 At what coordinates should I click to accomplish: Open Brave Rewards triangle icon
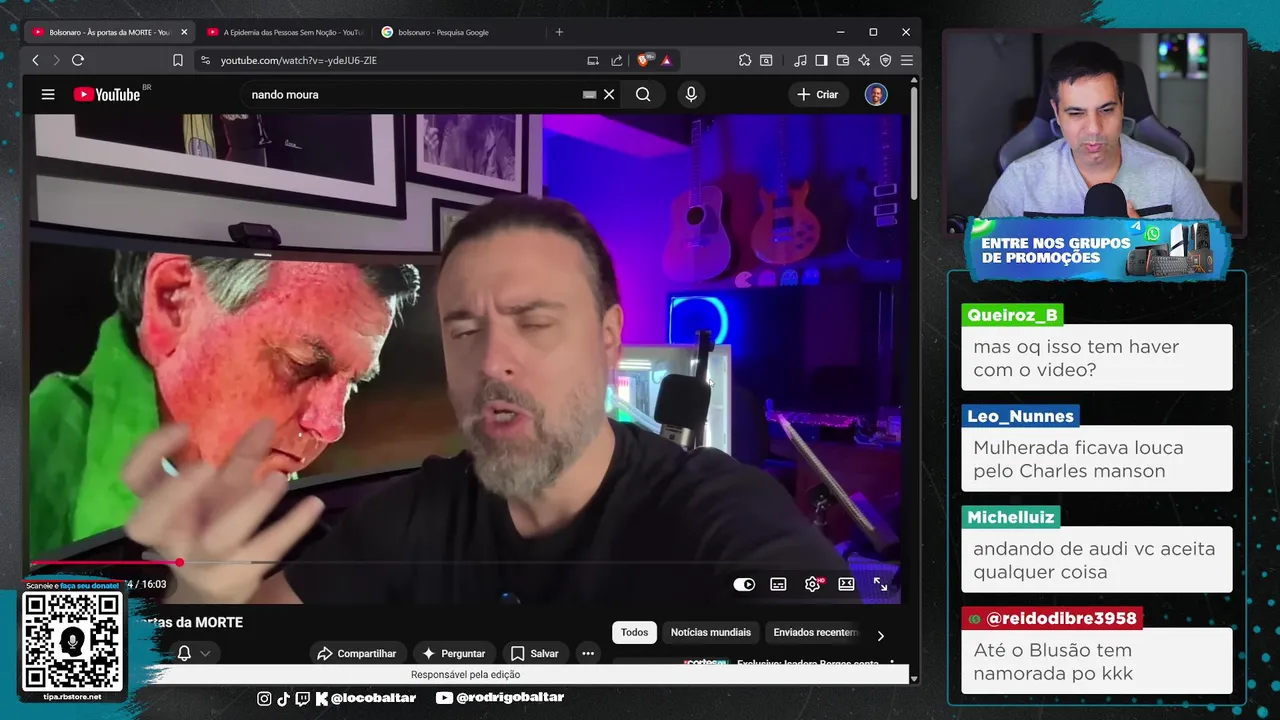(666, 60)
